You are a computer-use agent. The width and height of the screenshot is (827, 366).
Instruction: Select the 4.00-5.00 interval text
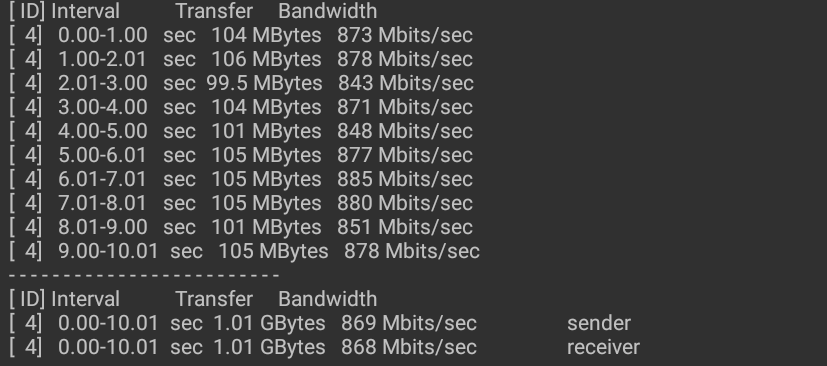[102, 131]
